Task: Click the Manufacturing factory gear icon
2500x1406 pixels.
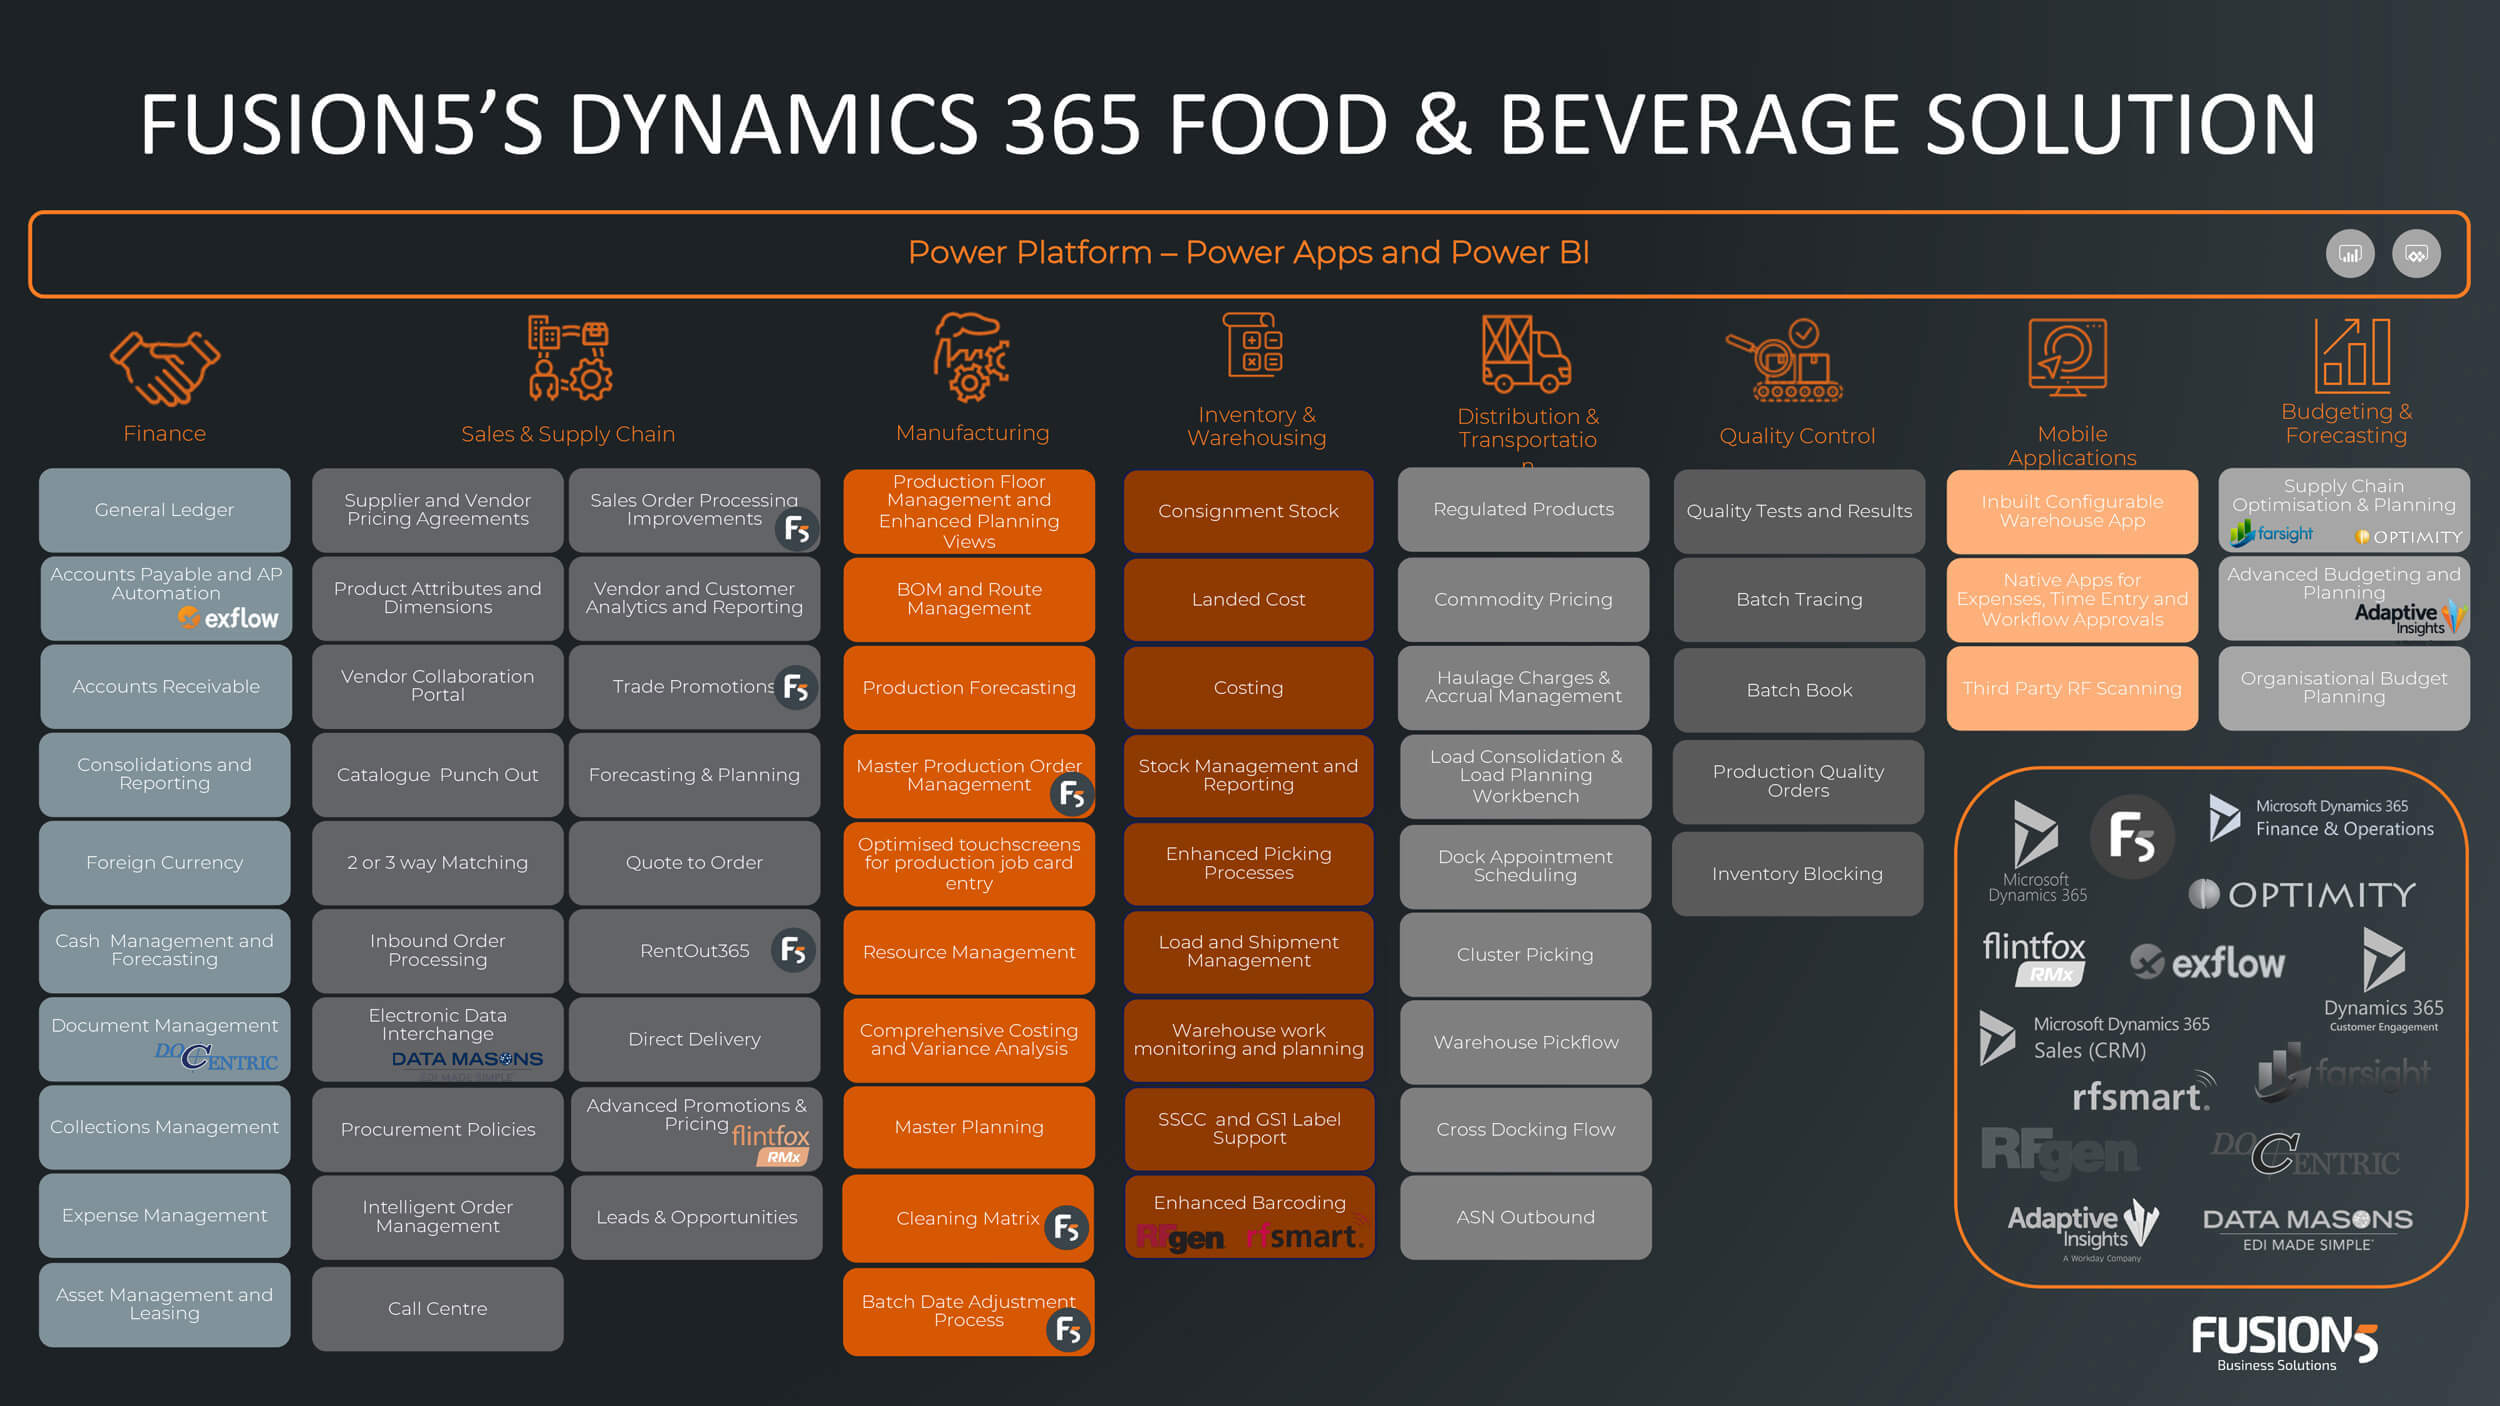Action: pyautogui.click(x=969, y=357)
